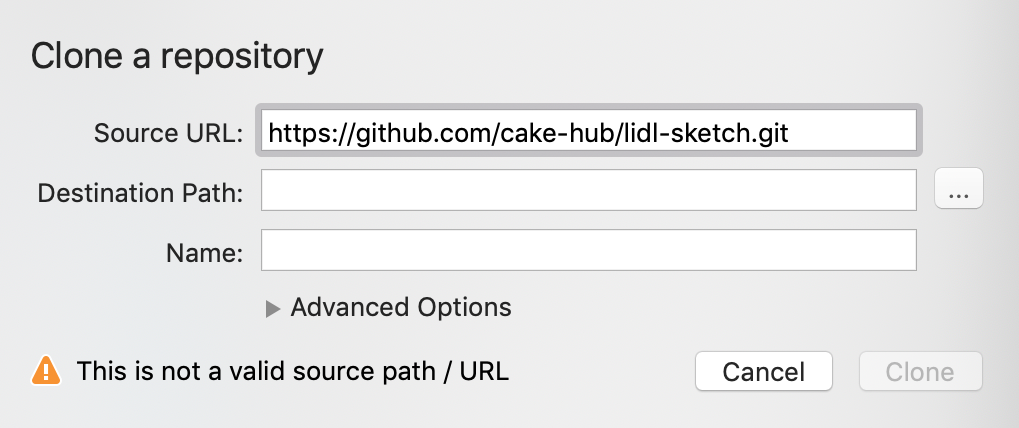Viewport: 1019px width, 428px height.
Task: Place cursor on "https://" in the Source URL
Action: coord(311,133)
